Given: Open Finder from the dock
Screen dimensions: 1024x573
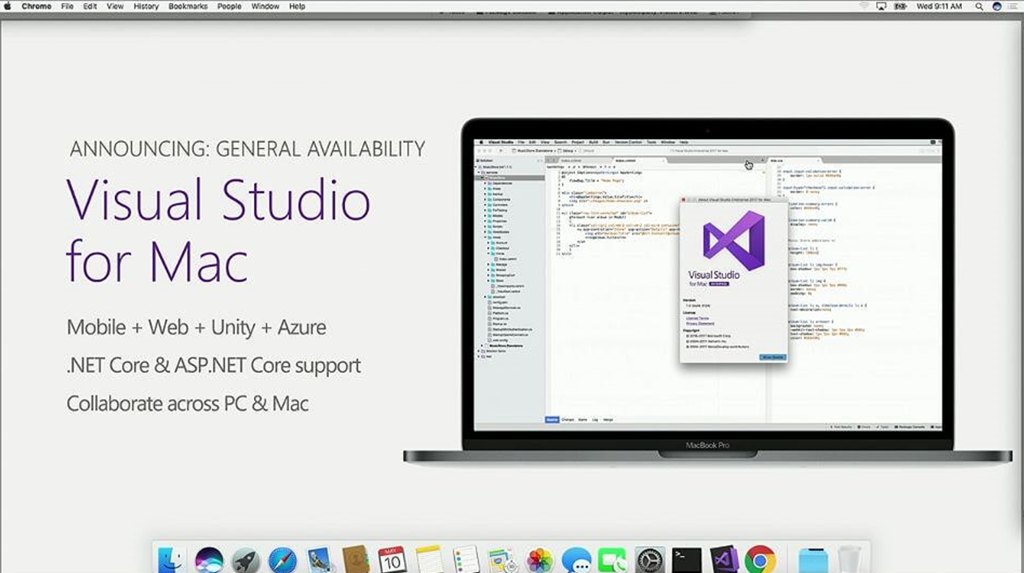Looking at the screenshot, I should 171,559.
